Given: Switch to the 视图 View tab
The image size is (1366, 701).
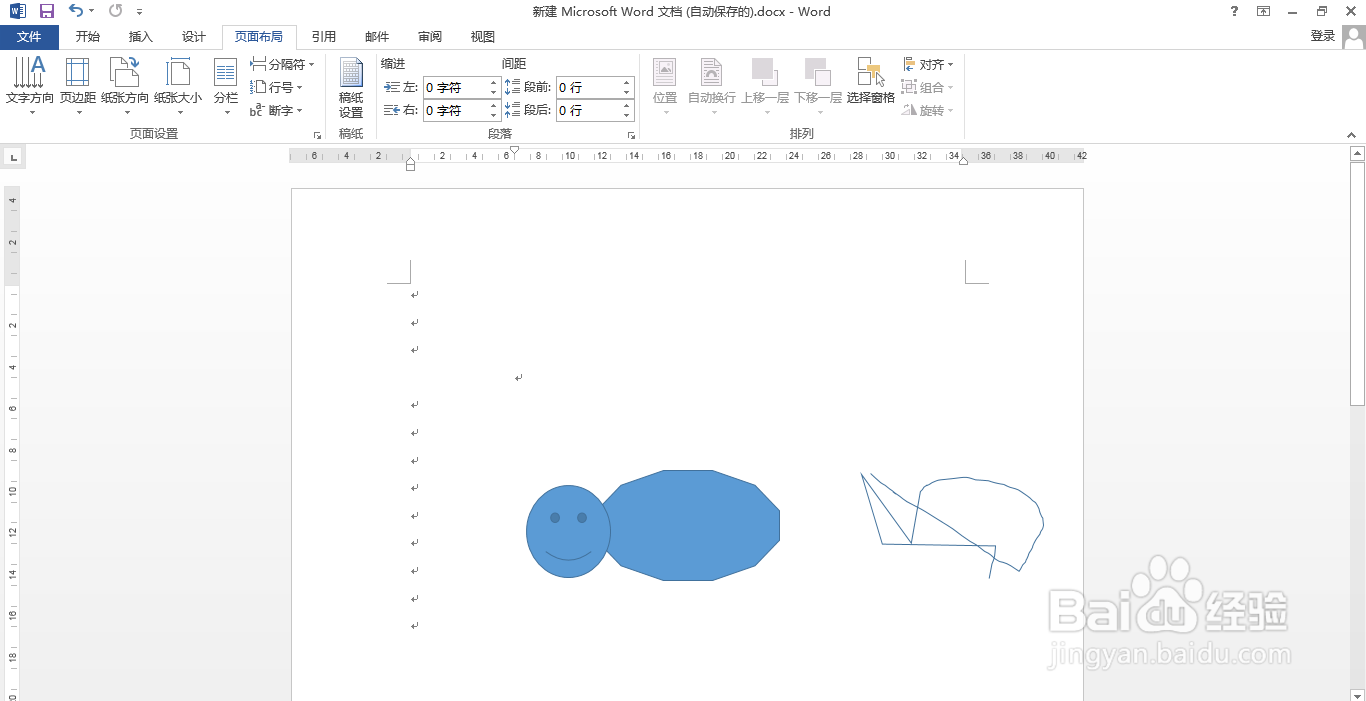Looking at the screenshot, I should [483, 37].
